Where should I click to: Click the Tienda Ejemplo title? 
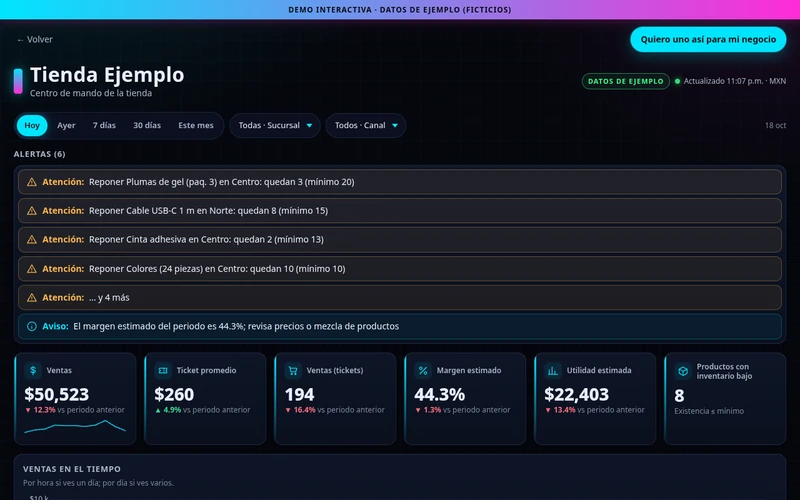click(x=107, y=75)
